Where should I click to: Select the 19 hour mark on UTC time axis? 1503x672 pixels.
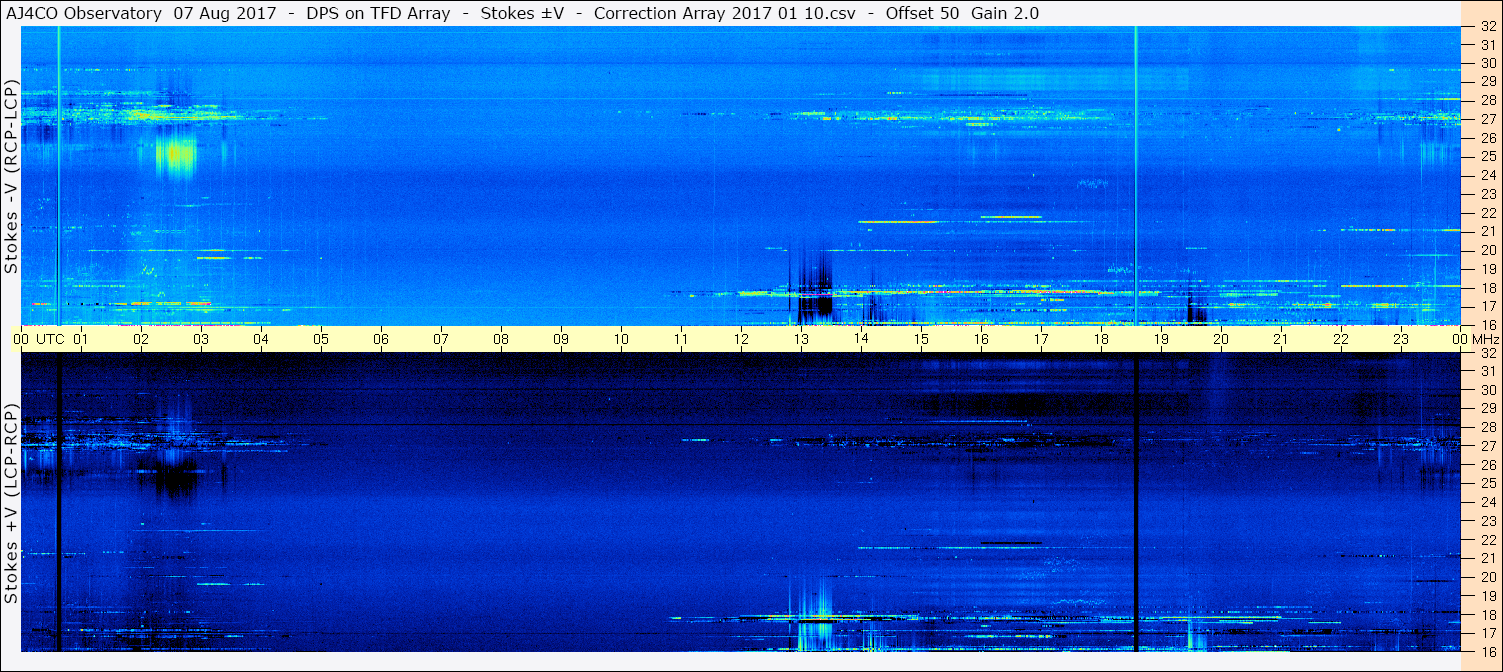pos(1161,339)
